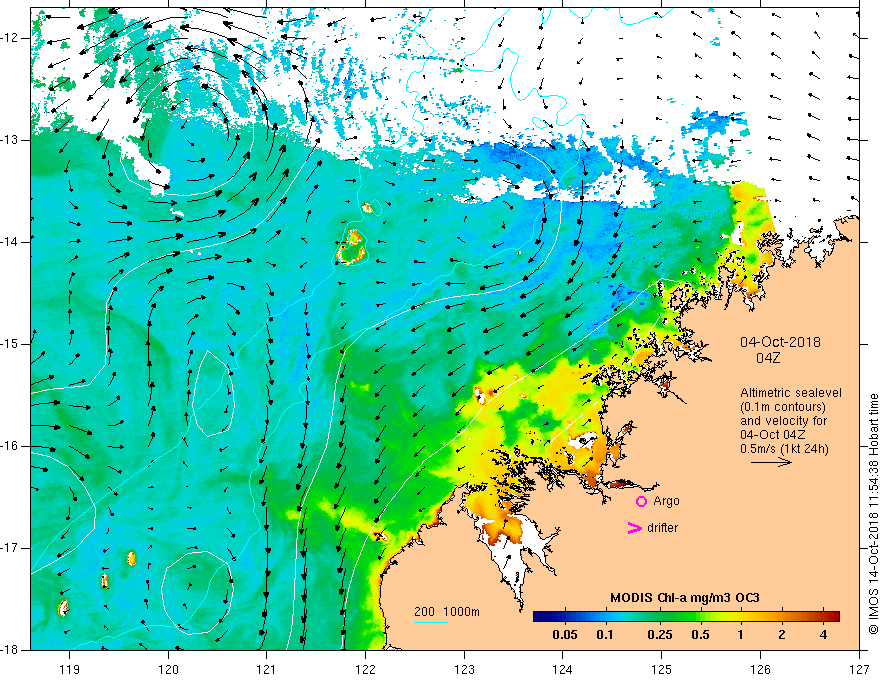Click the cyan depth contour legend line
Image resolution: width=880 pixels, height=680 pixels.
(x=431, y=622)
